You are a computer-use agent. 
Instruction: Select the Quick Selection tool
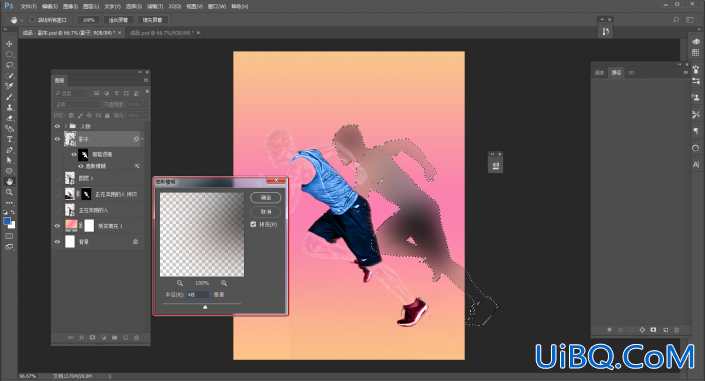pyautogui.click(x=9, y=76)
